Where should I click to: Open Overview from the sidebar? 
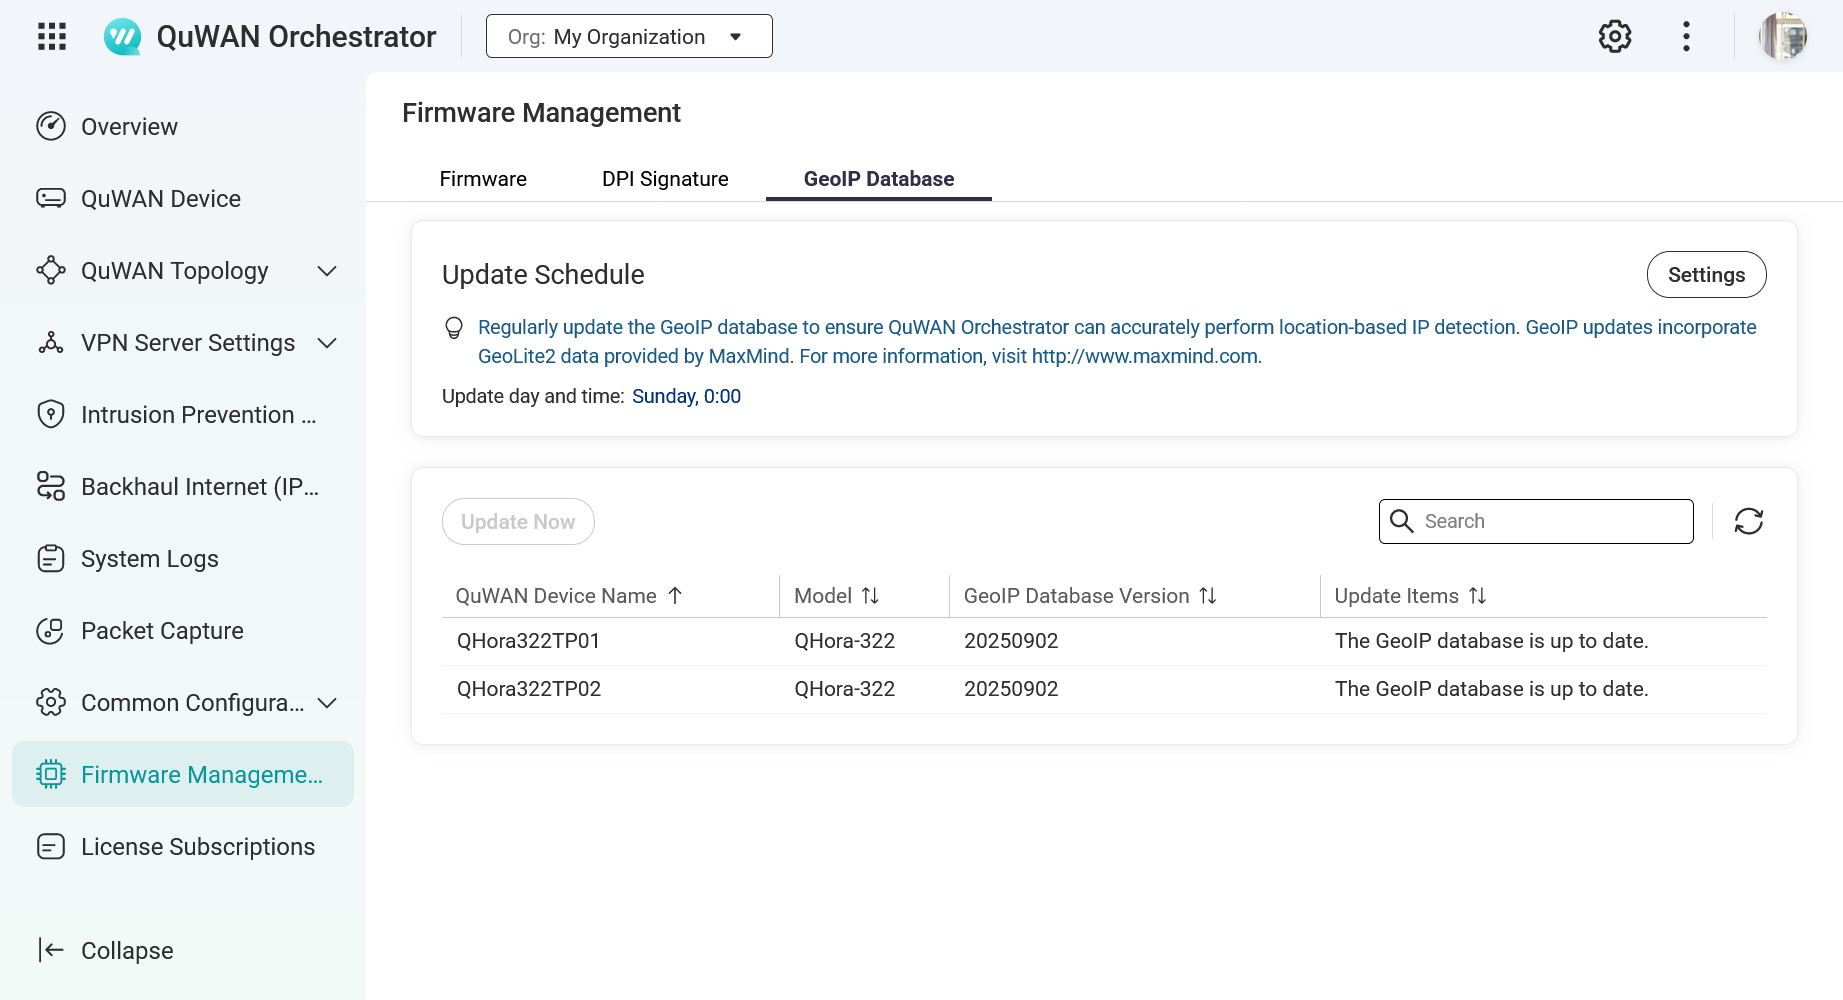[x=129, y=127]
